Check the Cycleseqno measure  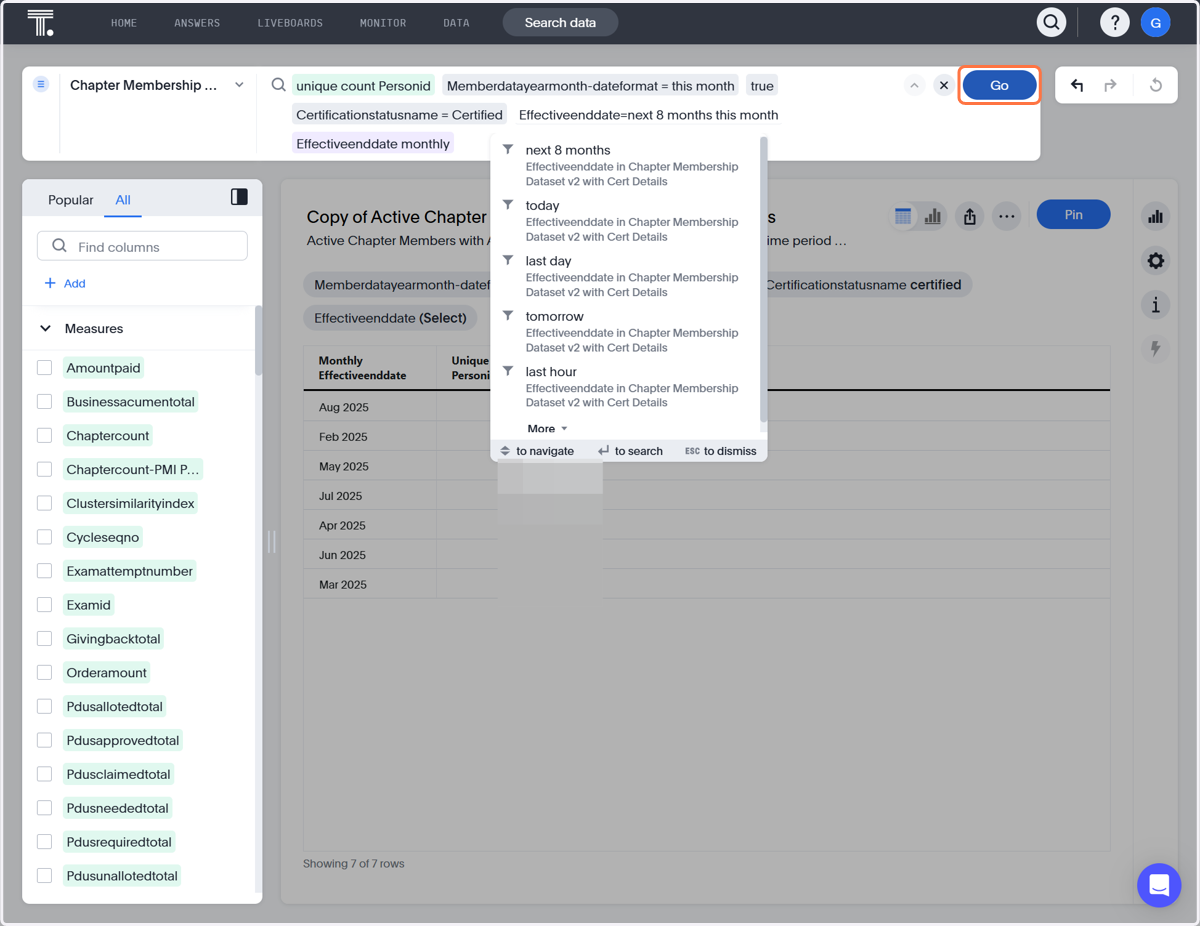44,537
